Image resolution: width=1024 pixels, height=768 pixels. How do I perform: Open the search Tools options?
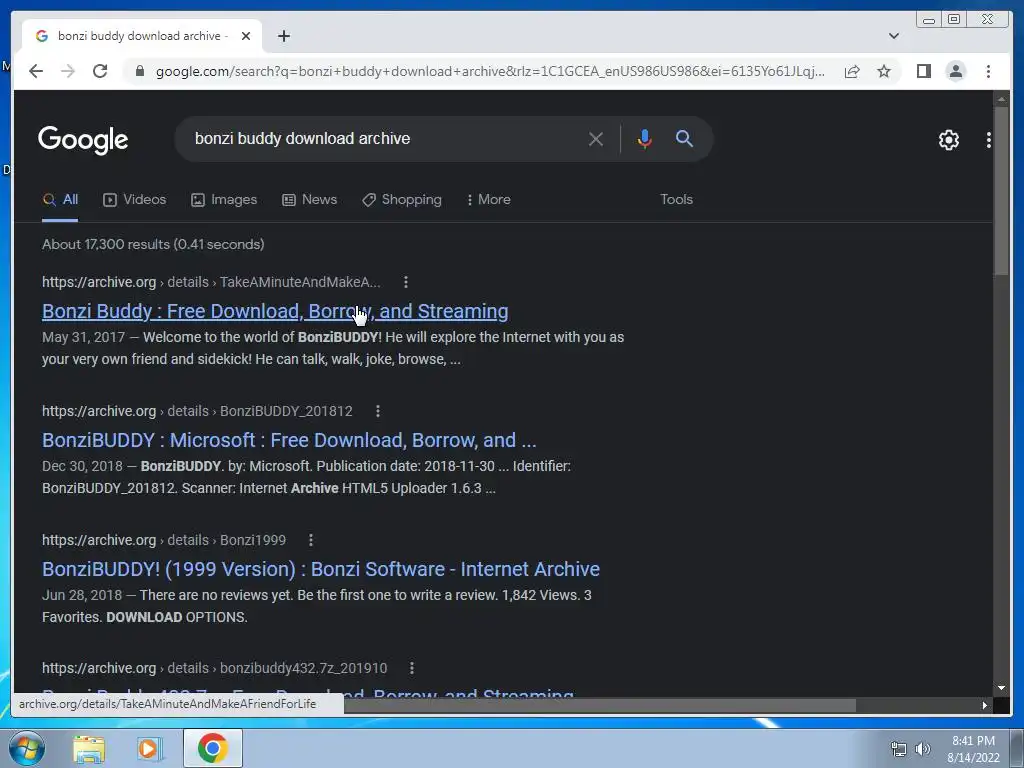click(676, 200)
